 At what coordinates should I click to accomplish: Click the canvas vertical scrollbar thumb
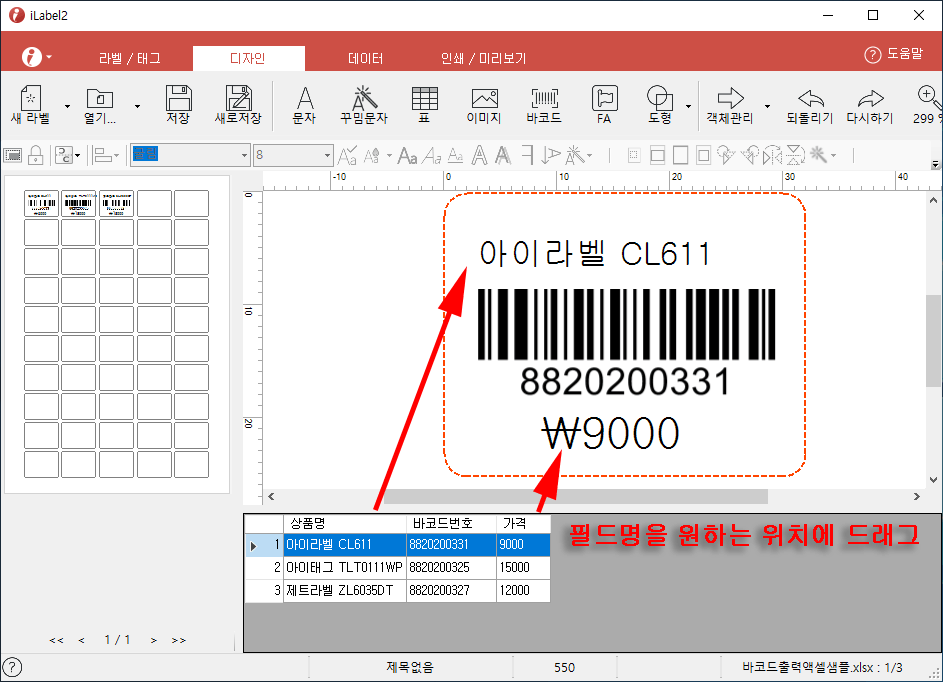click(x=933, y=340)
